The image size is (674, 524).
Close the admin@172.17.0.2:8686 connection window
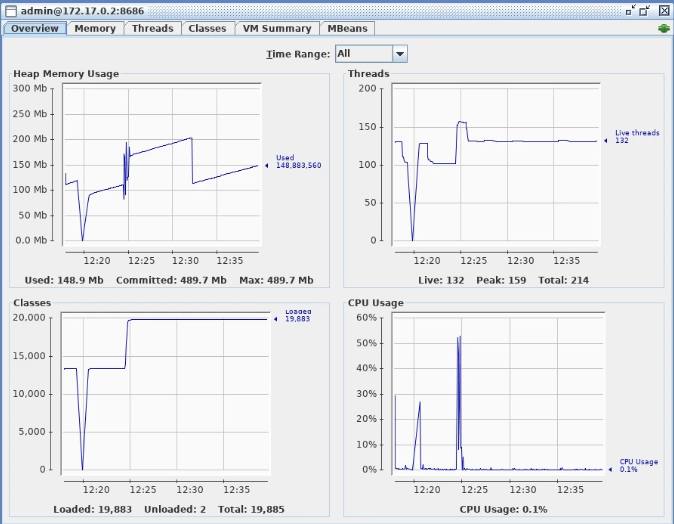662,9
